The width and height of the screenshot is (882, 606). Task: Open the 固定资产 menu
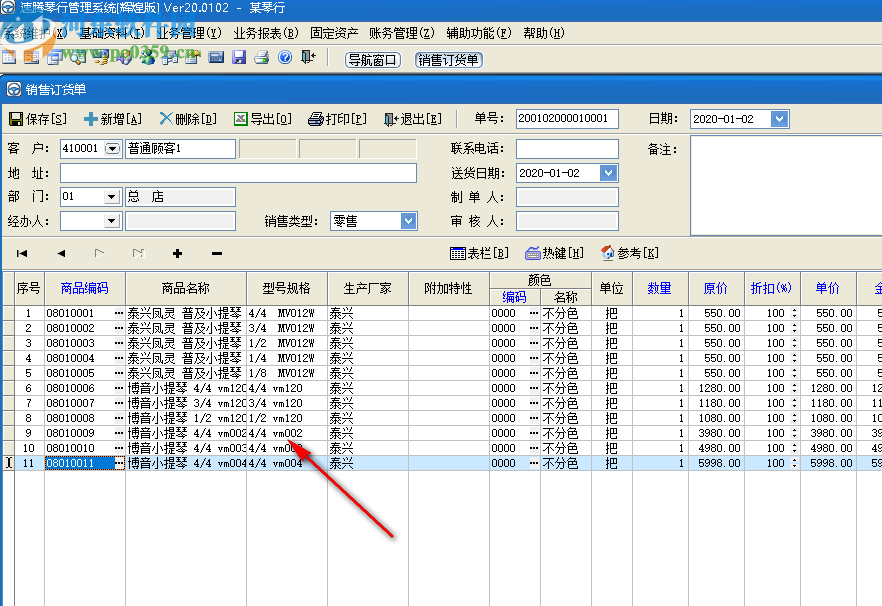[x=334, y=33]
